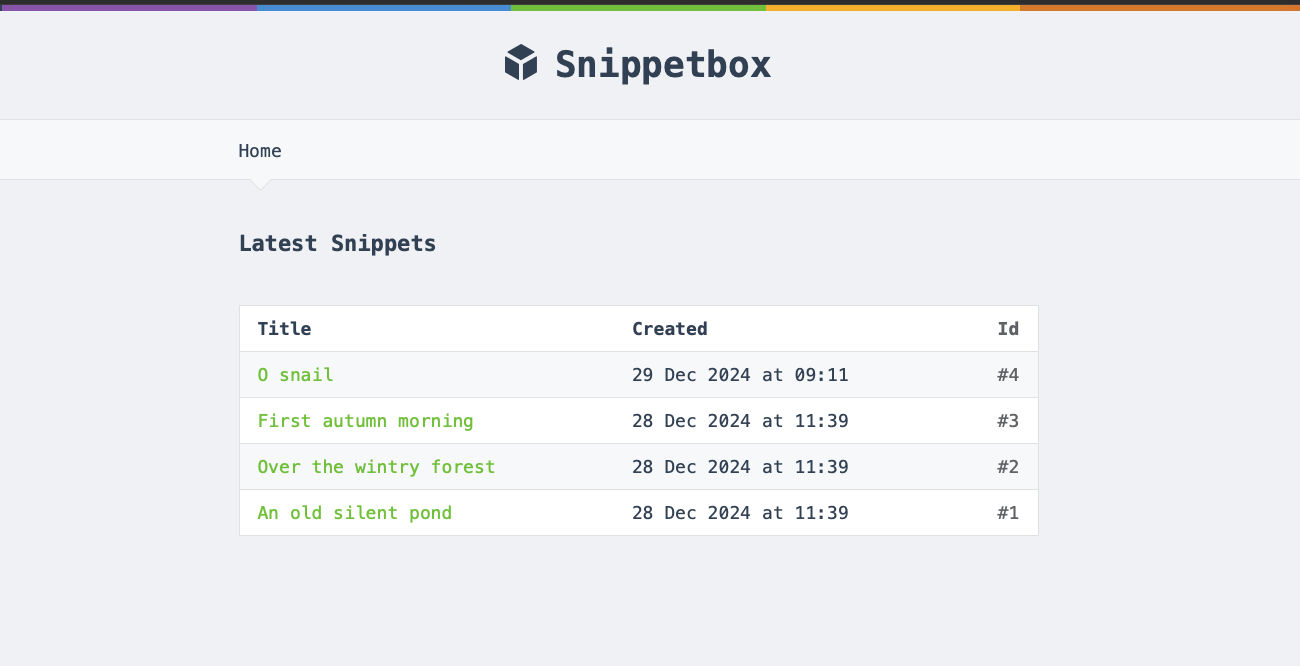Click the green segment of top color bar
The height and width of the screenshot is (666, 1300).
click(638, 6)
